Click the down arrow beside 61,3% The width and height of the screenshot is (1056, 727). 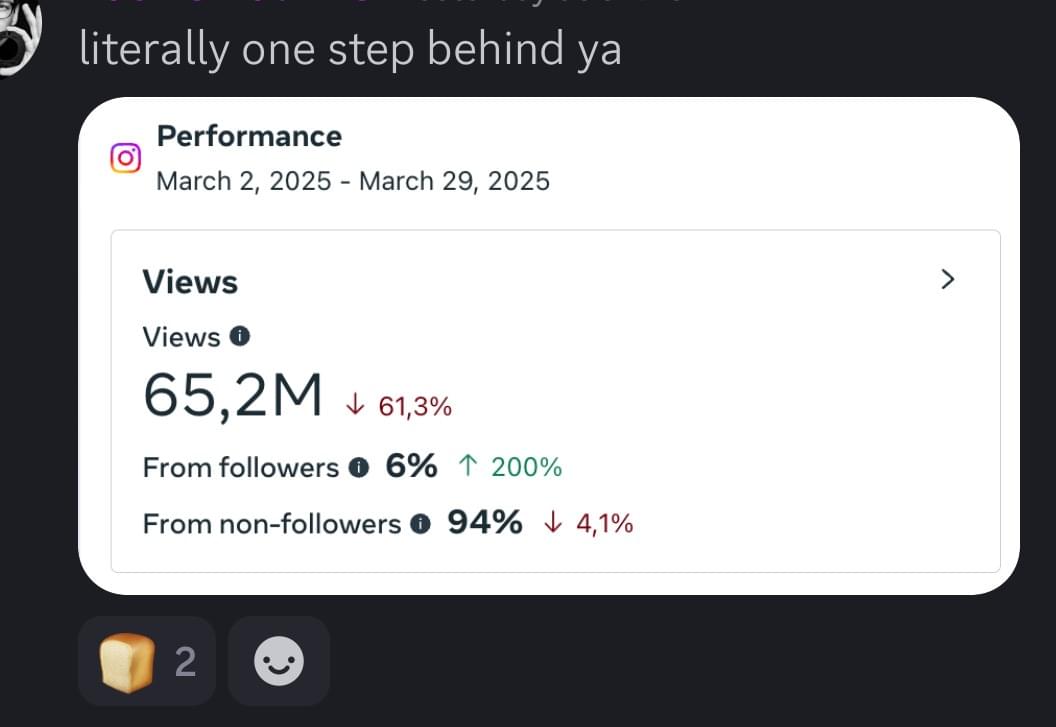click(x=353, y=405)
